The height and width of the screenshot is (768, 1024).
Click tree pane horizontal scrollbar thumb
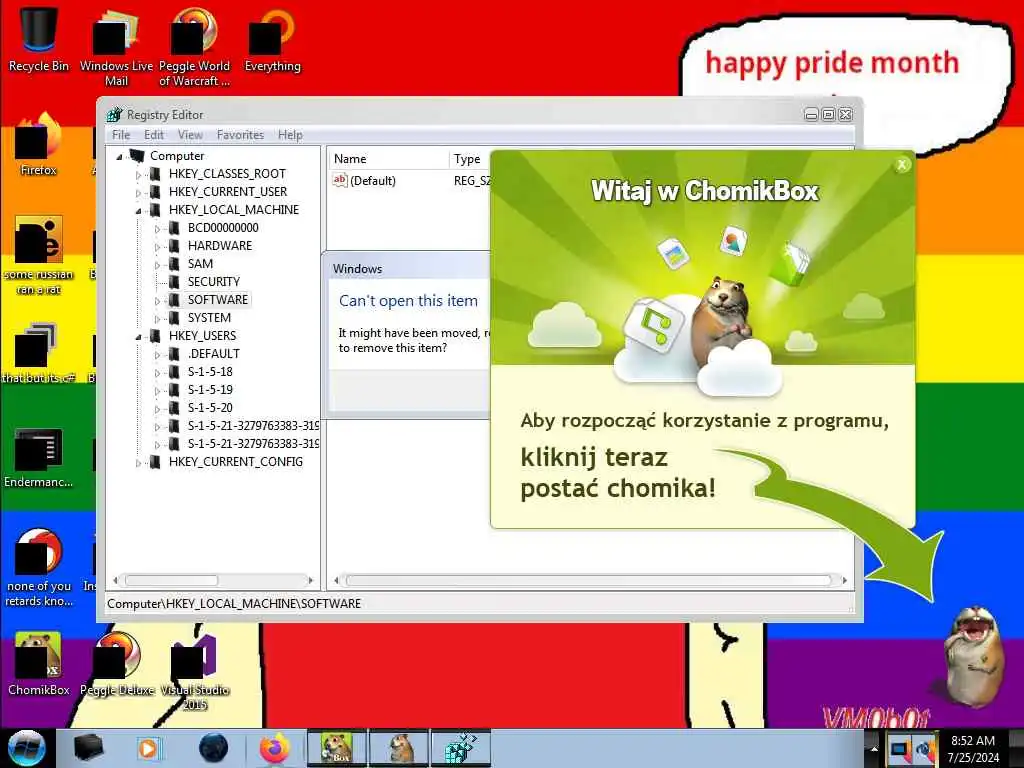(171, 581)
